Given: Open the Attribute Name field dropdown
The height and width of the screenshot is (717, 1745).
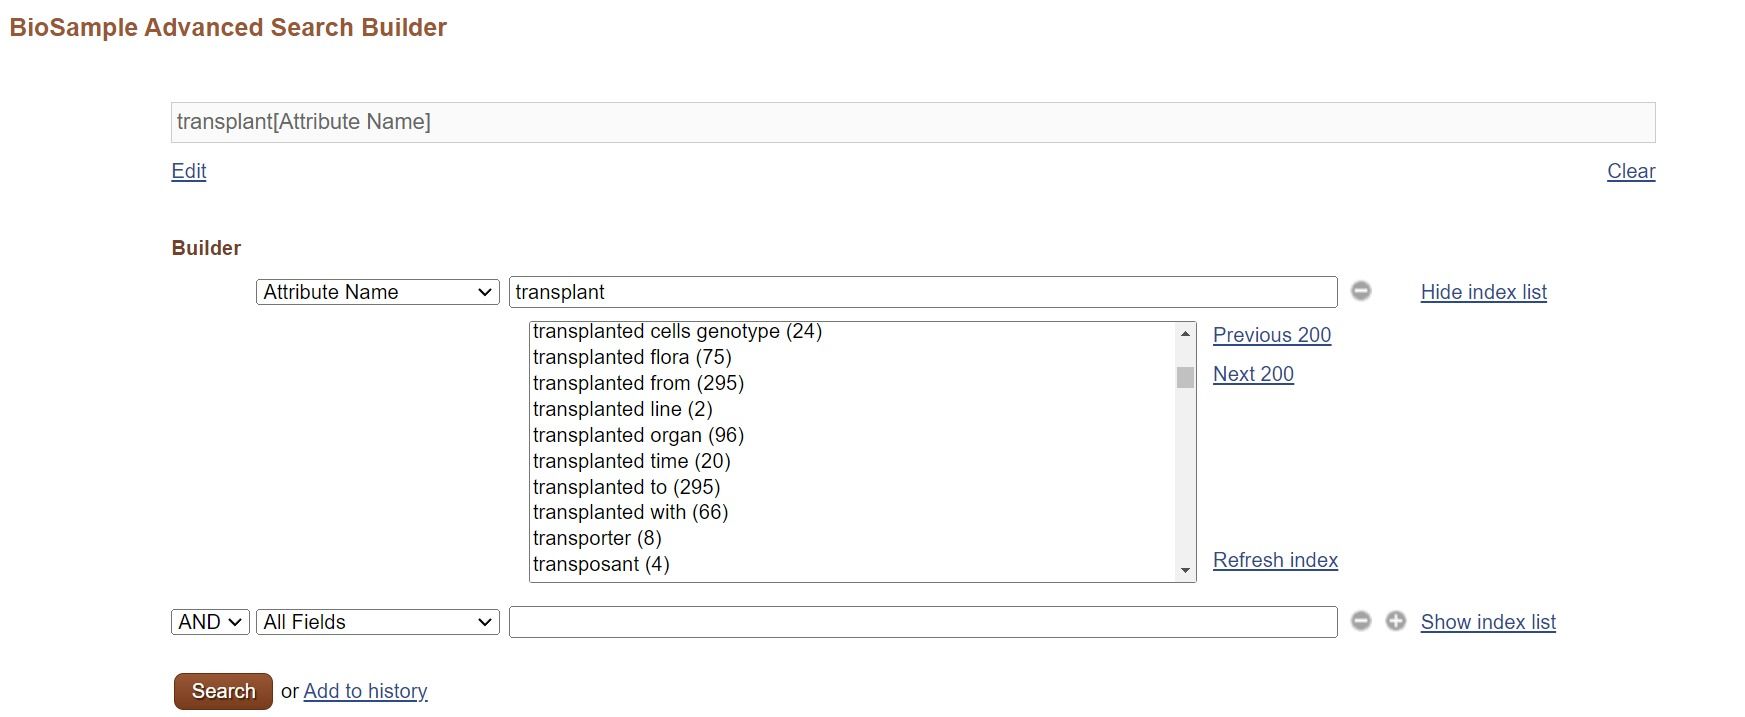Looking at the screenshot, I should point(377,292).
